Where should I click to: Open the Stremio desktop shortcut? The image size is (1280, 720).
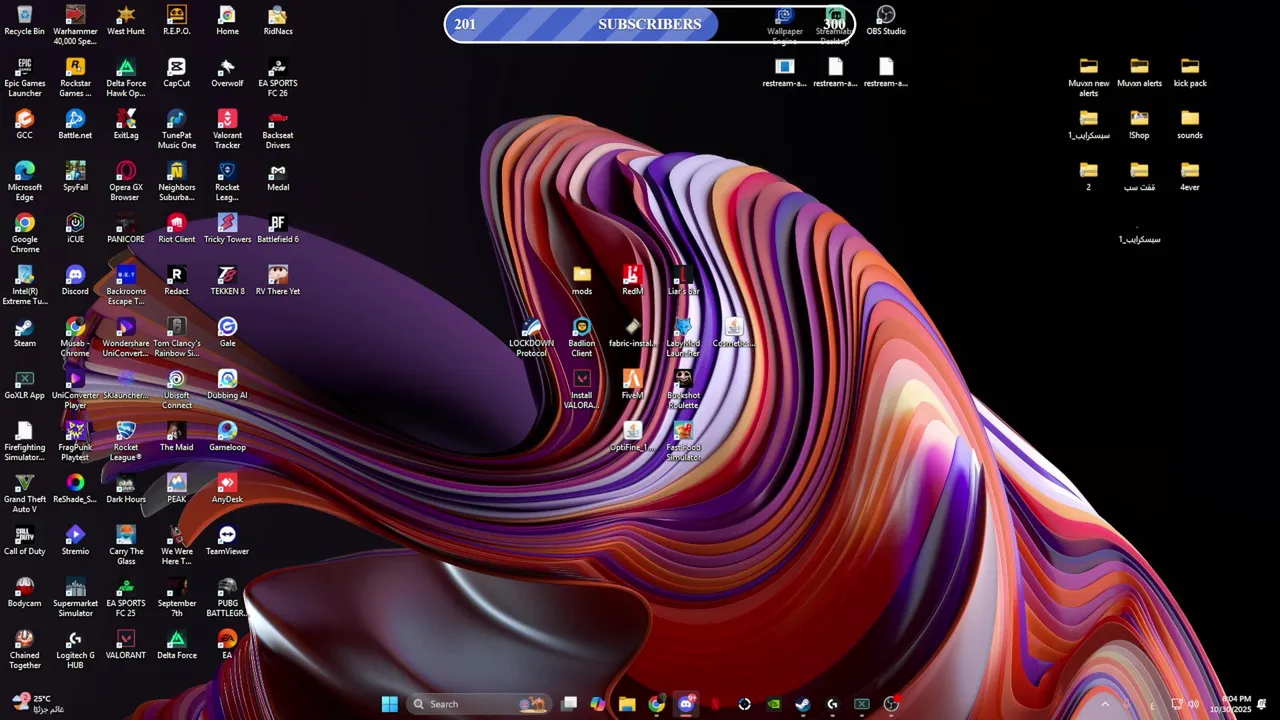point(75,540)
